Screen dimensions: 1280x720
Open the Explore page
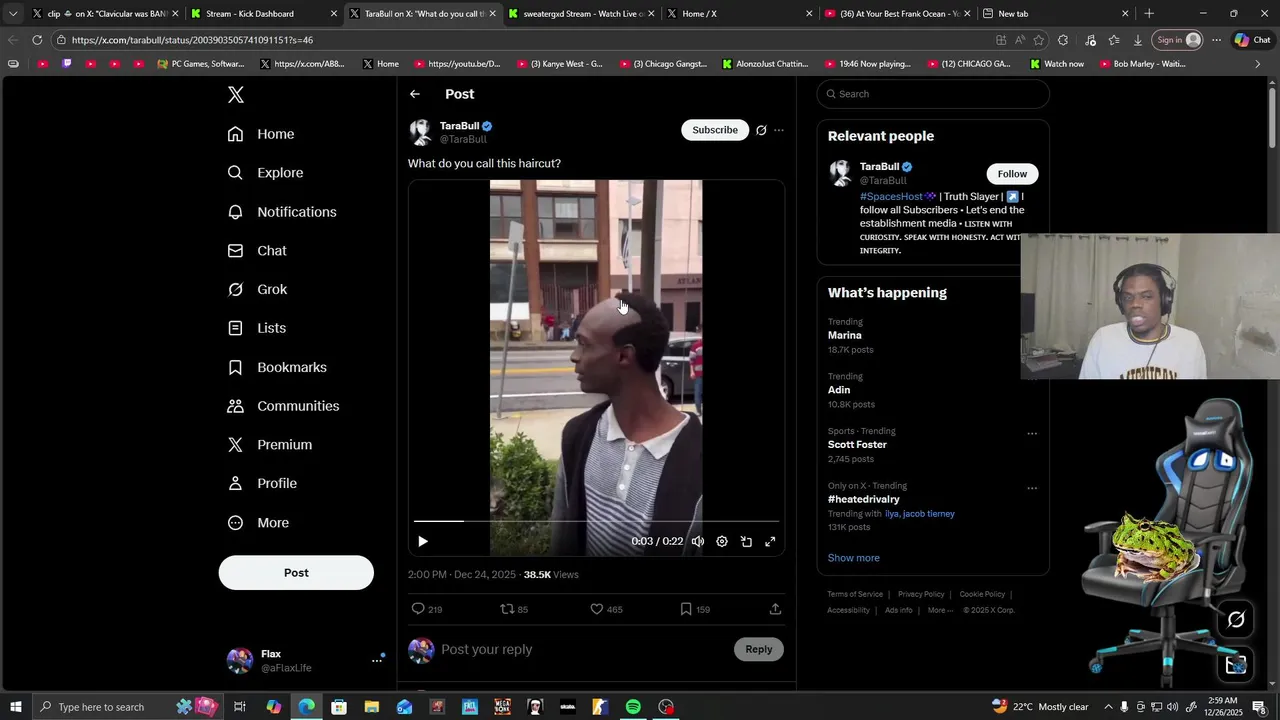pyautogui.click(x=265, y=173)
